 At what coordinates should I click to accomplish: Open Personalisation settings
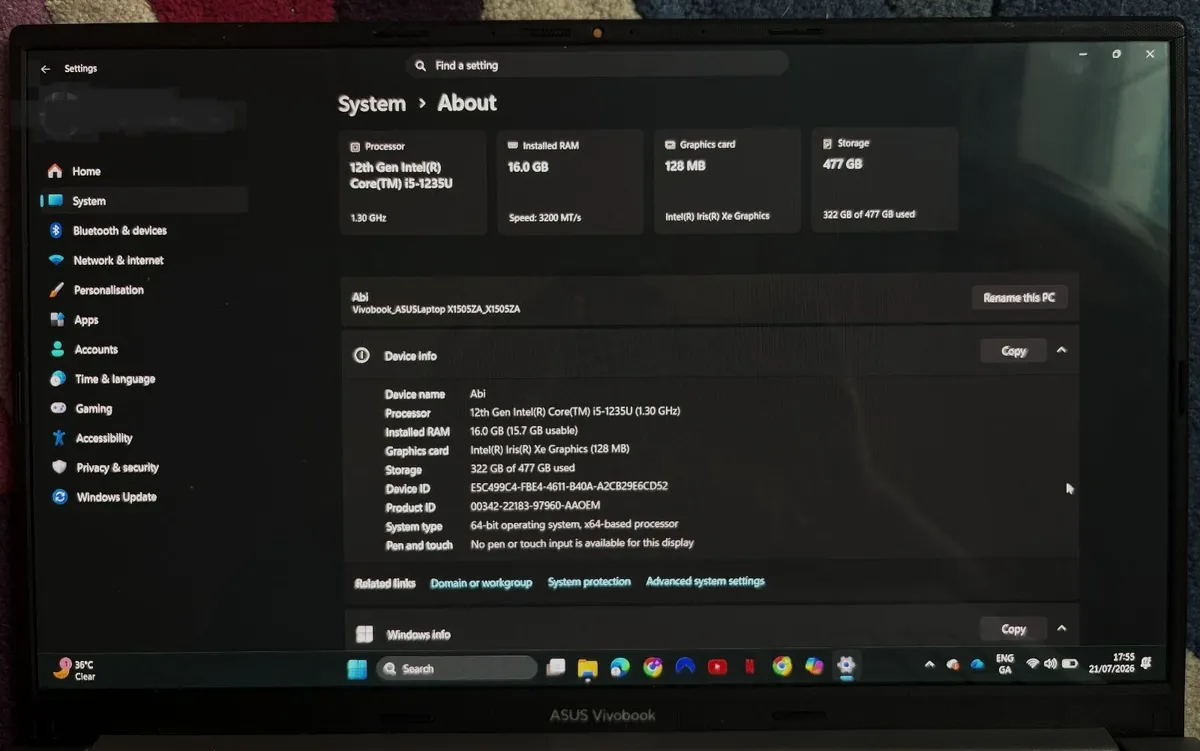click(x=144, y=290)
